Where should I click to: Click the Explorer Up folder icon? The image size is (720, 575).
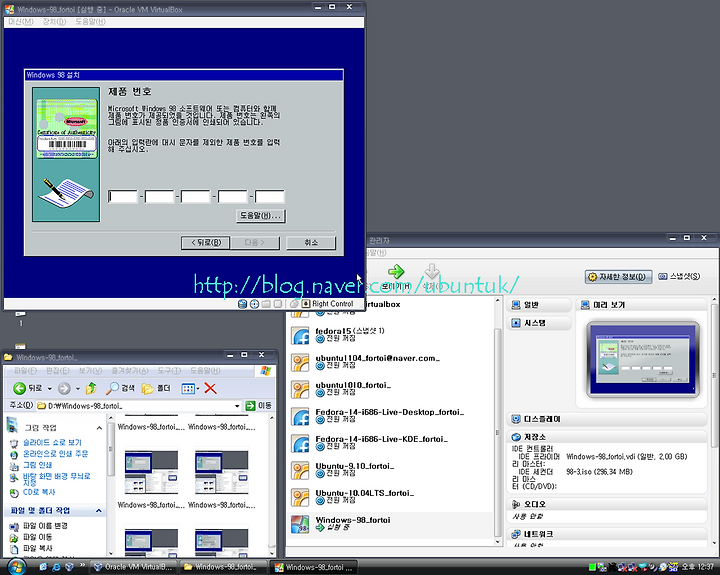[91, 389]
